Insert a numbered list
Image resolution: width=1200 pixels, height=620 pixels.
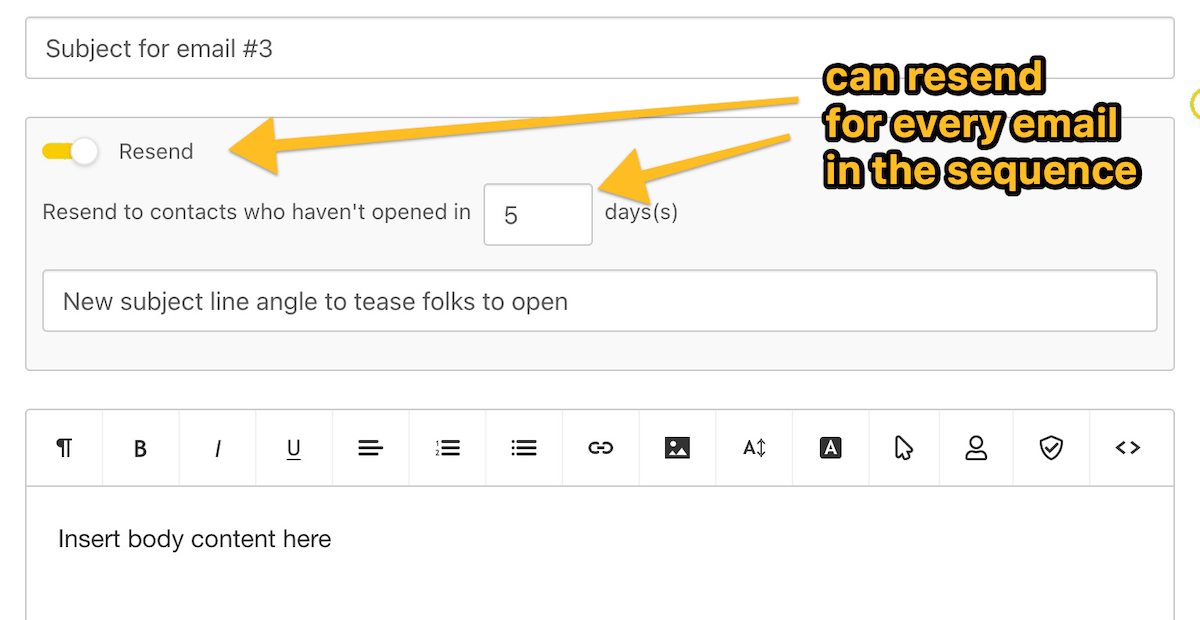click(x=447, y=448)
